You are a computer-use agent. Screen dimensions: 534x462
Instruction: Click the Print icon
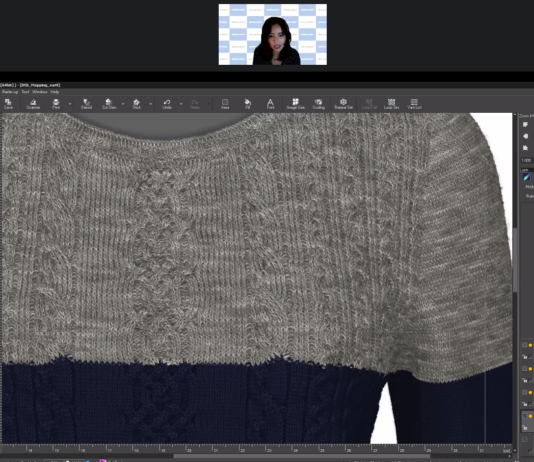56,103
